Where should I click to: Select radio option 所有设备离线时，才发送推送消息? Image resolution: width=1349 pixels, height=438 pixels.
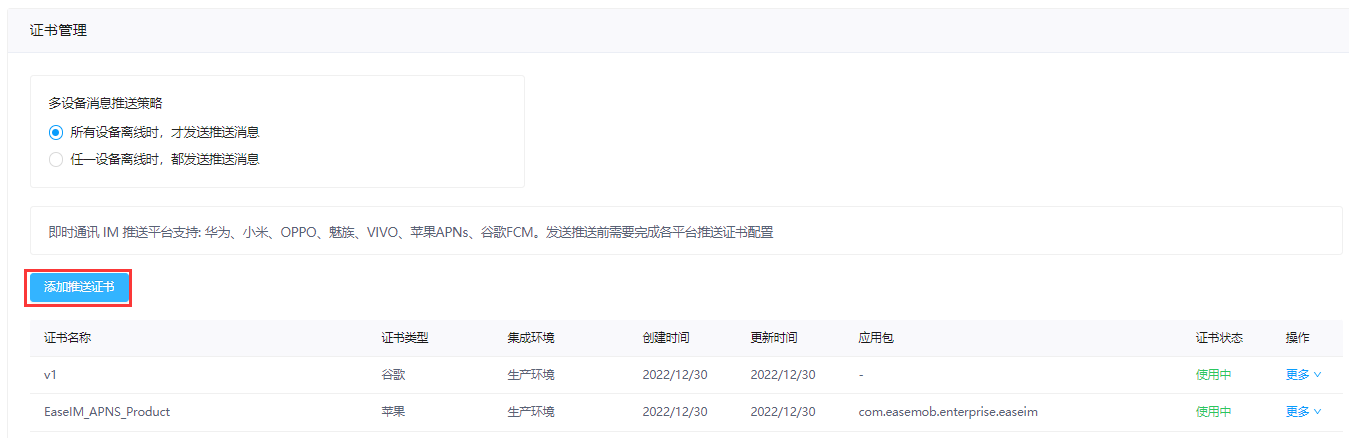coord(56,132)
